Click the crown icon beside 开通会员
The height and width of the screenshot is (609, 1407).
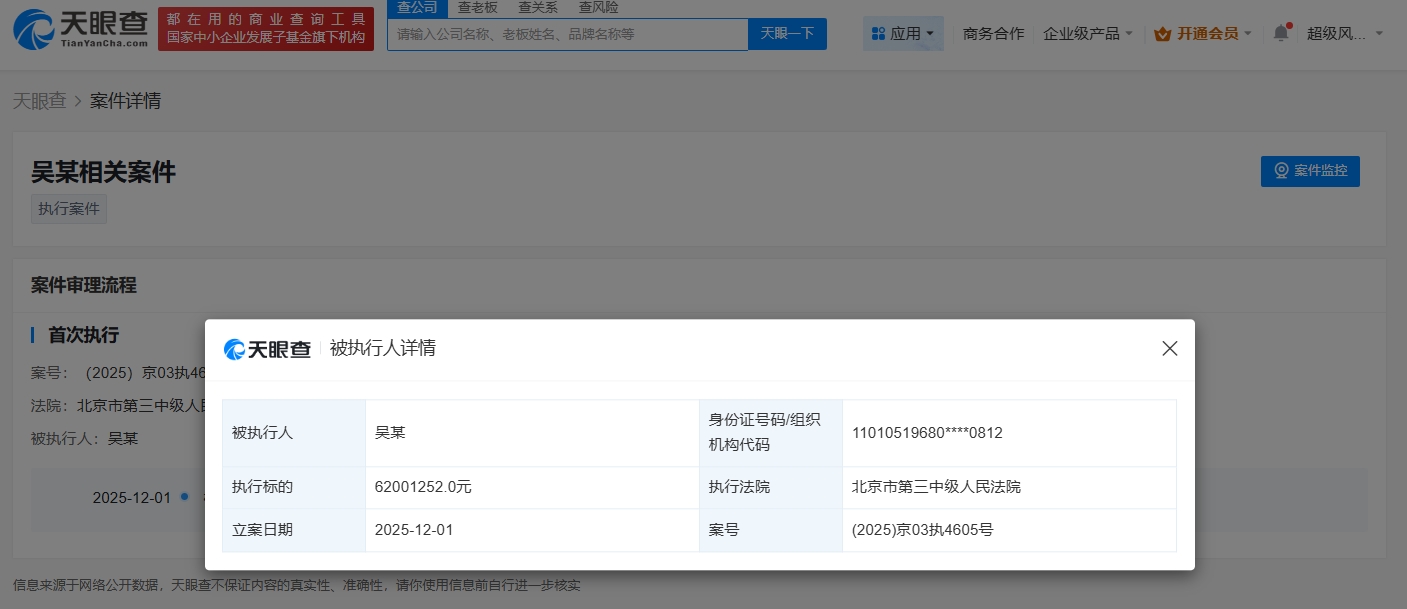click(1162, 34)
